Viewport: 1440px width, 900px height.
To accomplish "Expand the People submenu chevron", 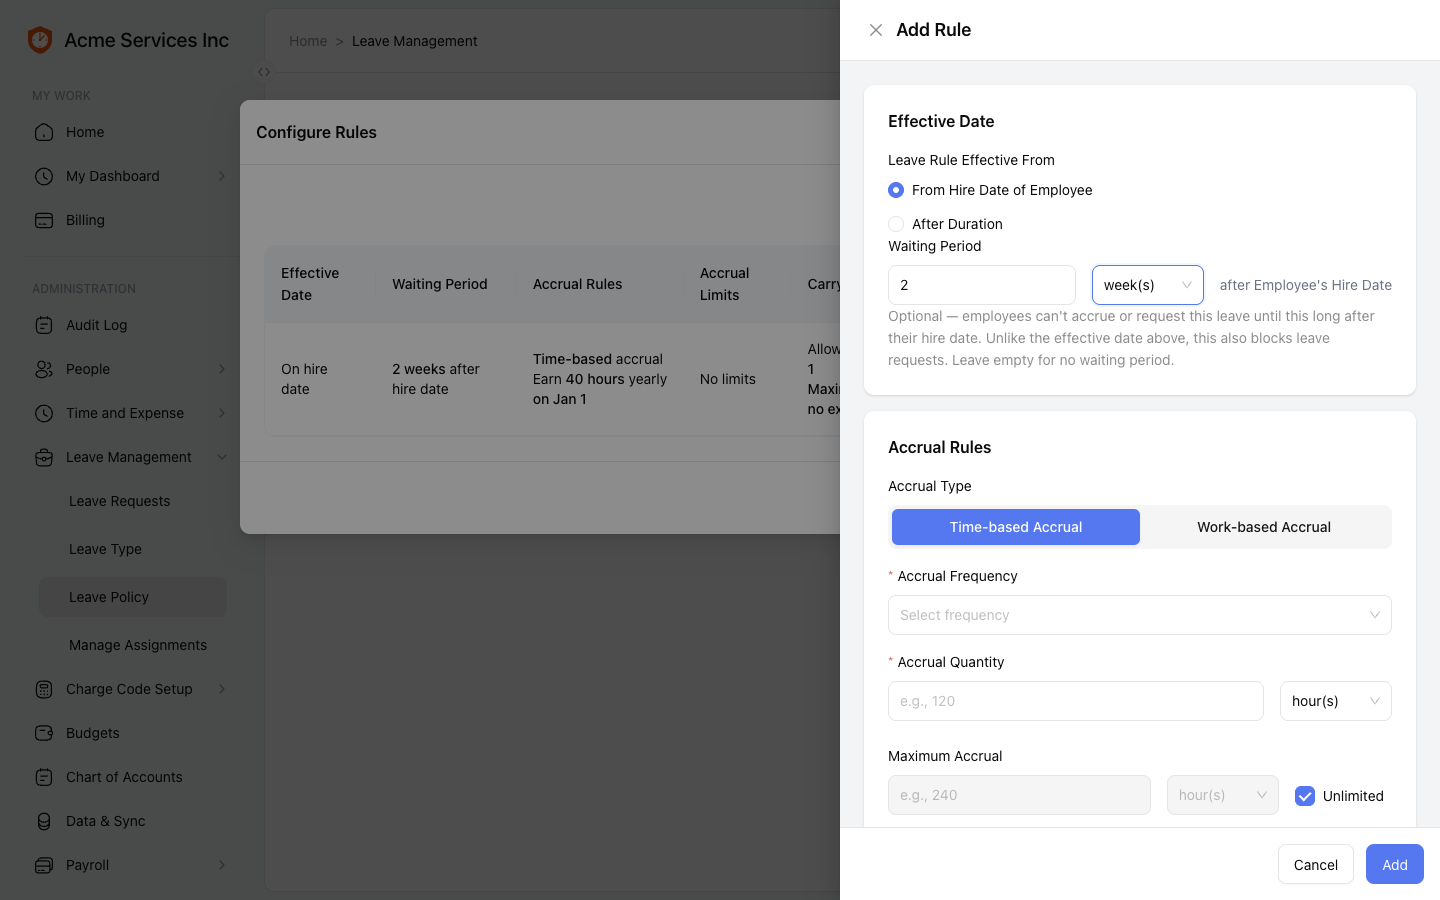I will click(222, 369).
